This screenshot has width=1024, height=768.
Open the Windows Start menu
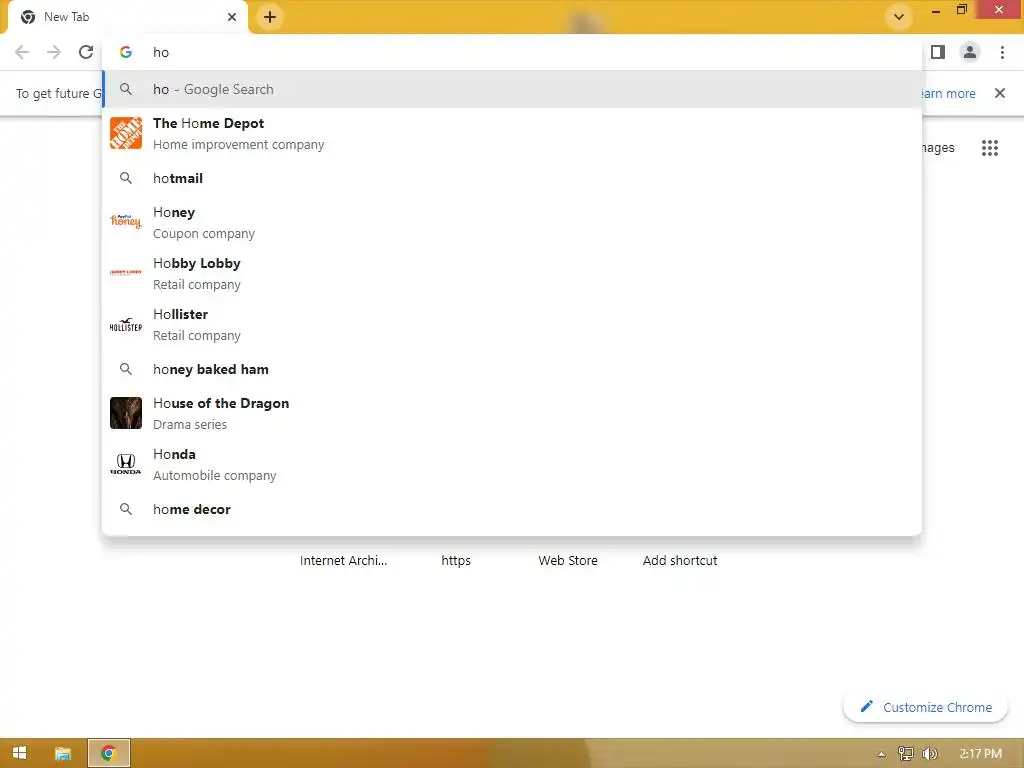point(20,754)
